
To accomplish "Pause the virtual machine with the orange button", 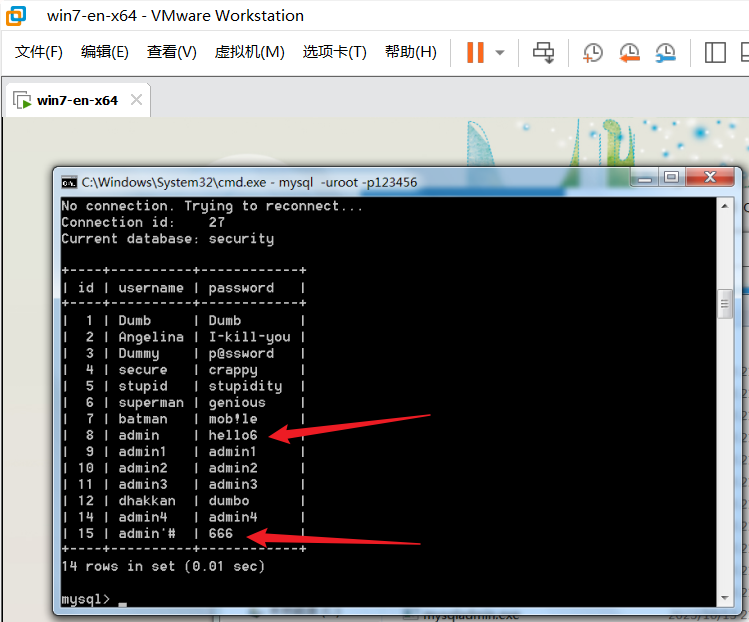I will pyautogui.click(x=475, y=52).
